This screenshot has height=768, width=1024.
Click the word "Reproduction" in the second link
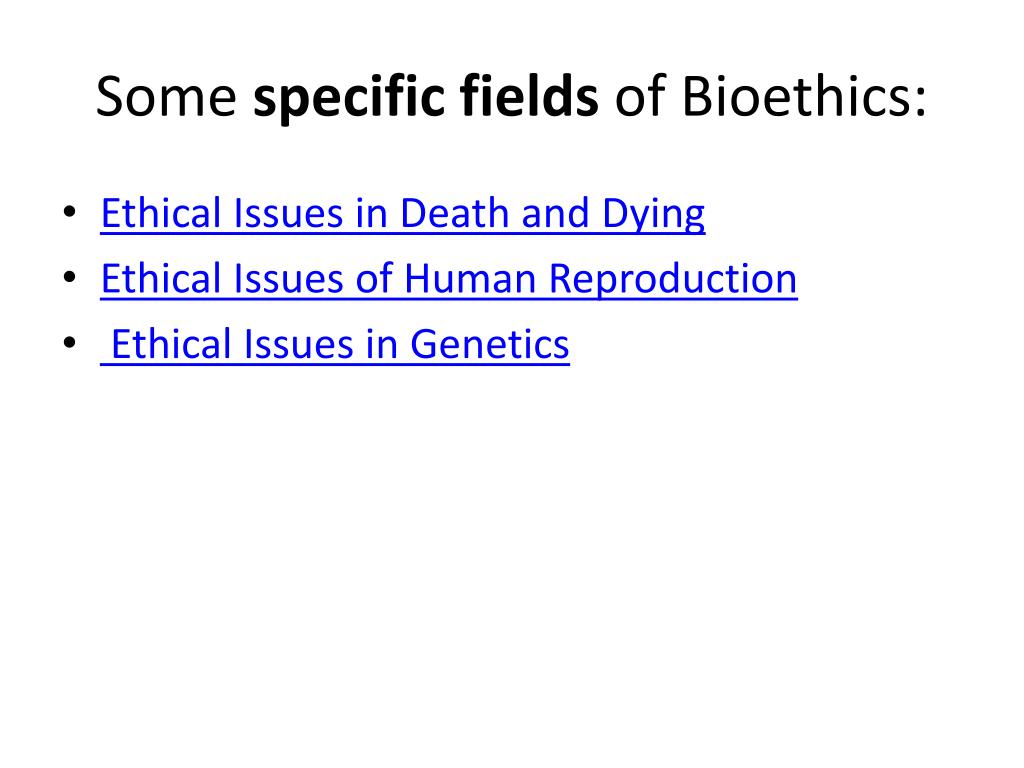(x=673, y=279)
